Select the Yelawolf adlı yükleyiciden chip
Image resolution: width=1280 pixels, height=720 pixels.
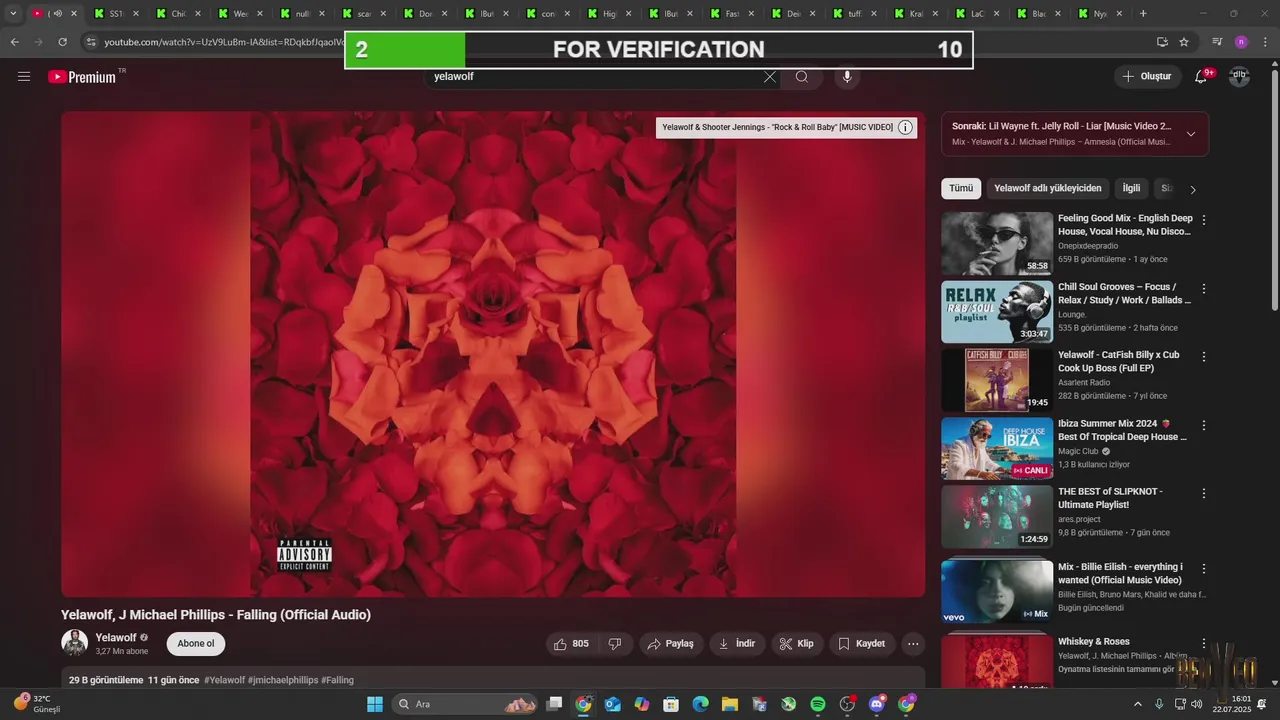tap(1048, 188)
